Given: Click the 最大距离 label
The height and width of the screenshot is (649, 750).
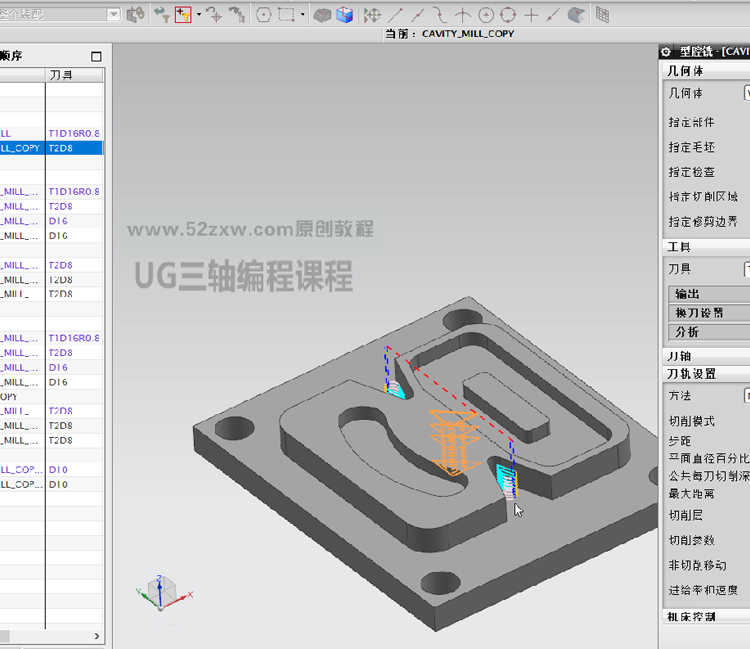Looking at the screenshot, I should tap(691, 493).
